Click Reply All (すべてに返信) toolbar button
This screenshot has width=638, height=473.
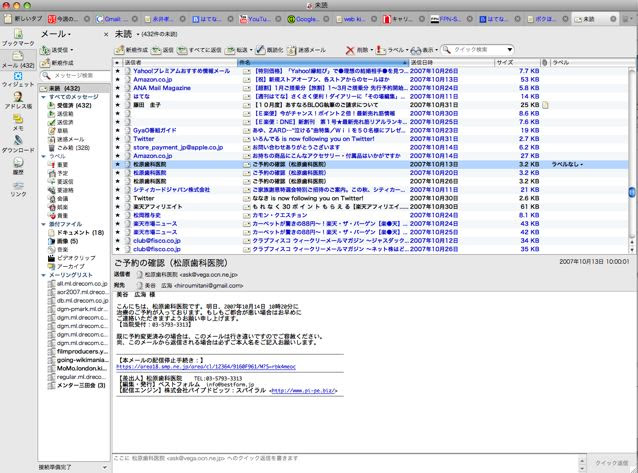[x=199, y=50]
